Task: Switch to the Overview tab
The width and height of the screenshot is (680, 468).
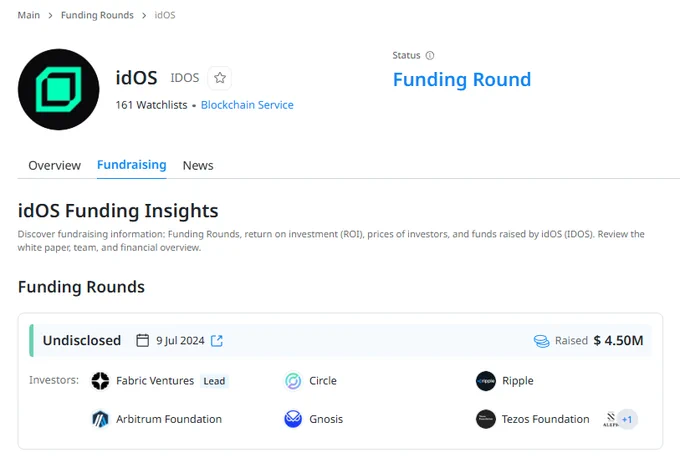Action: pyautogui.click(x=55, y=165)
